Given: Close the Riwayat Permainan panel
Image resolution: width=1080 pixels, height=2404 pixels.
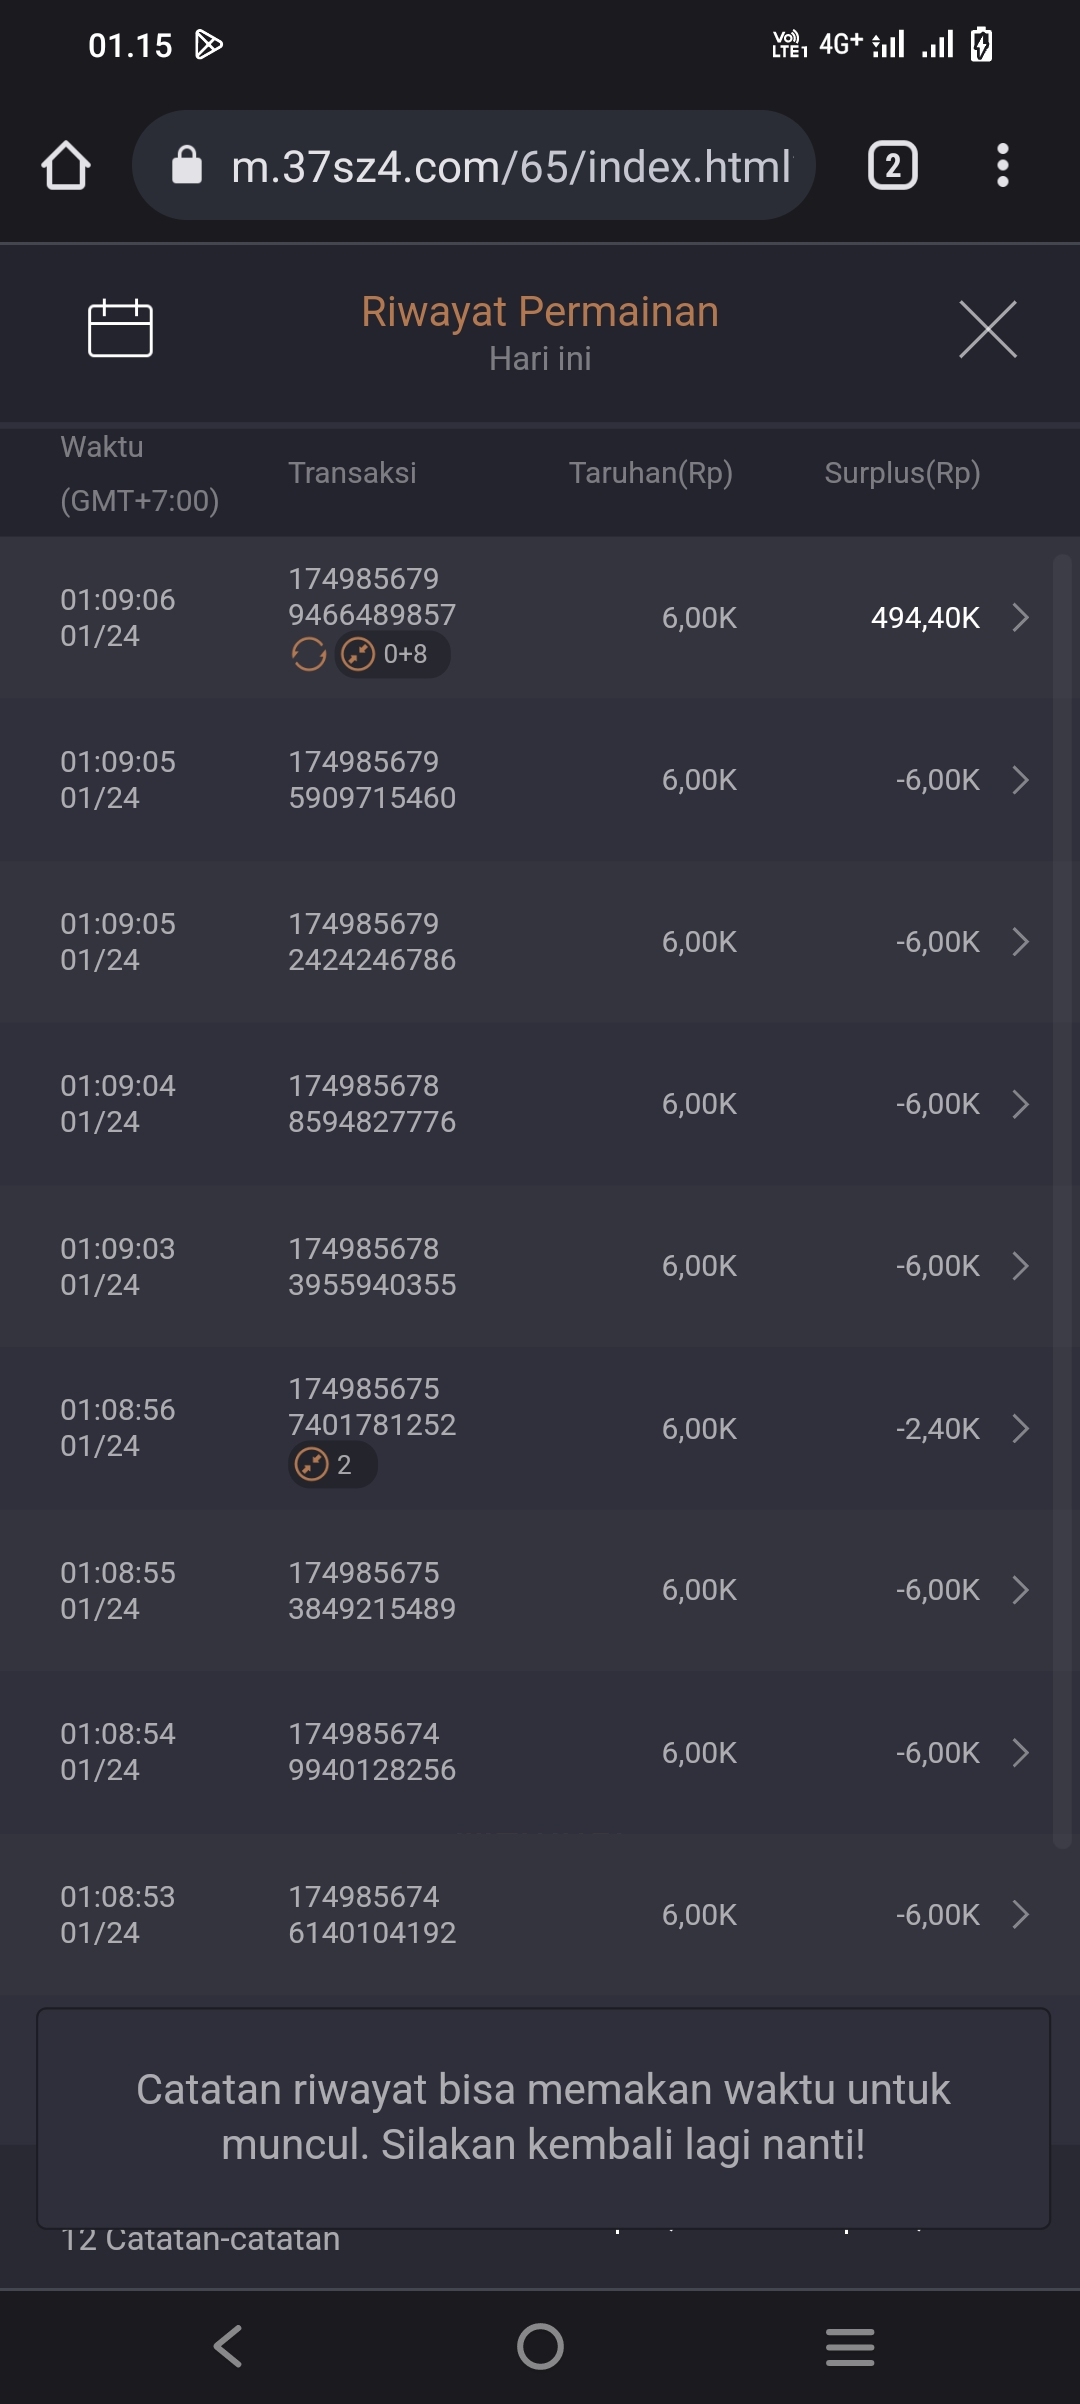Looking at the screenshot, I should (x=987, y=328).
